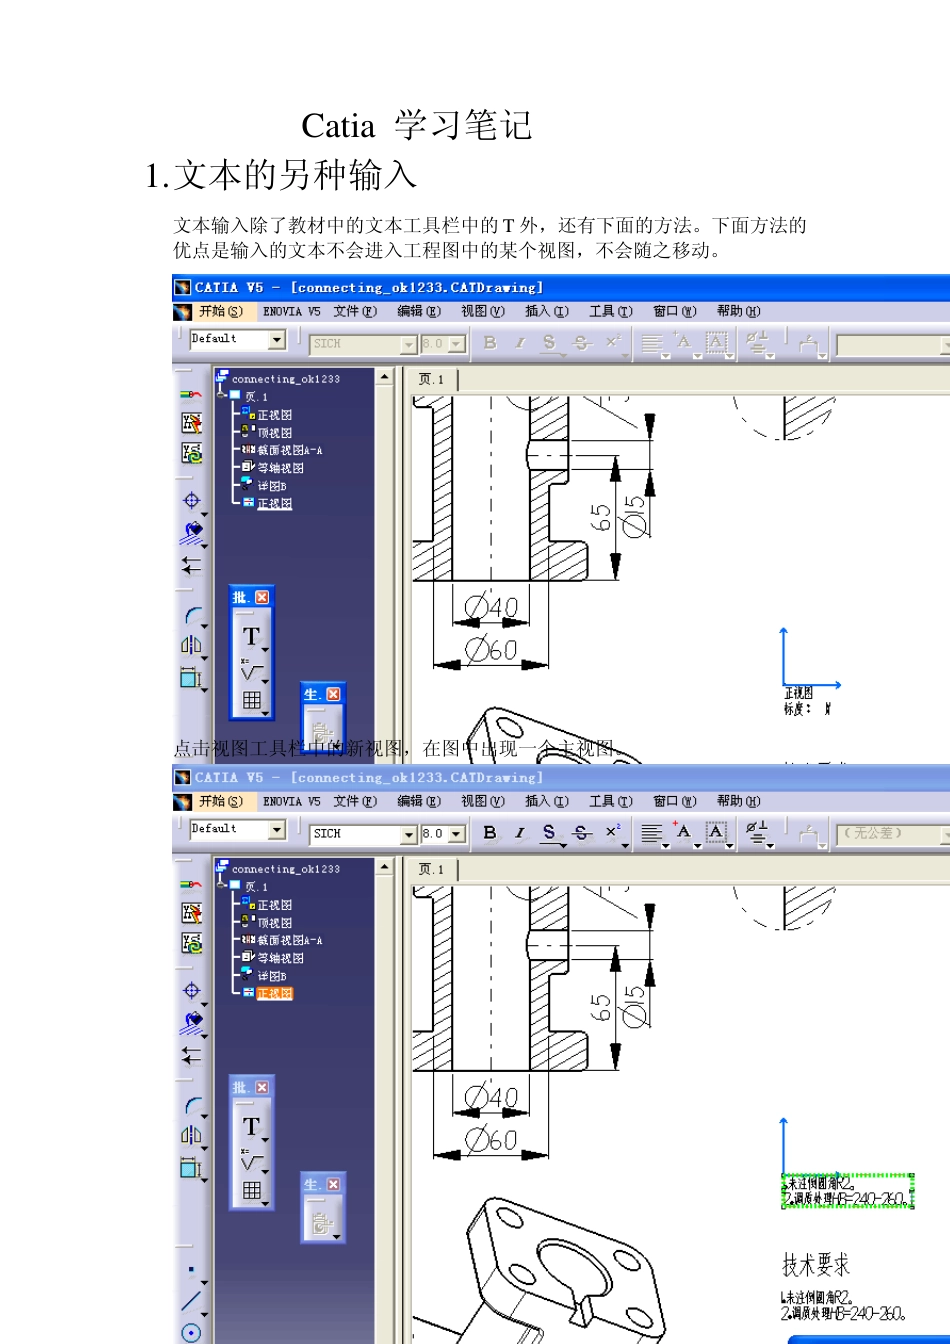Viewport: 950px width, 1344px height.
Task: Open tolerance (无公差) dropdown in second window
Action: pyautogui.click(x=945, y=833)
